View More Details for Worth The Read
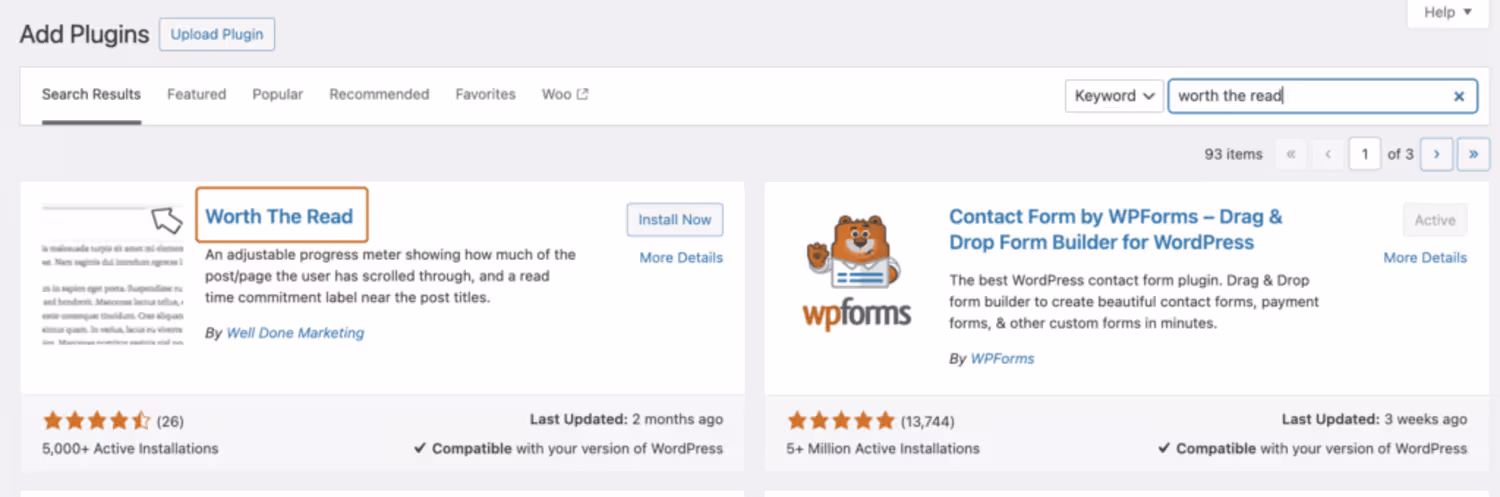Image resolution: width=1500 pixels, height=497 pixels. click(681, 258)
